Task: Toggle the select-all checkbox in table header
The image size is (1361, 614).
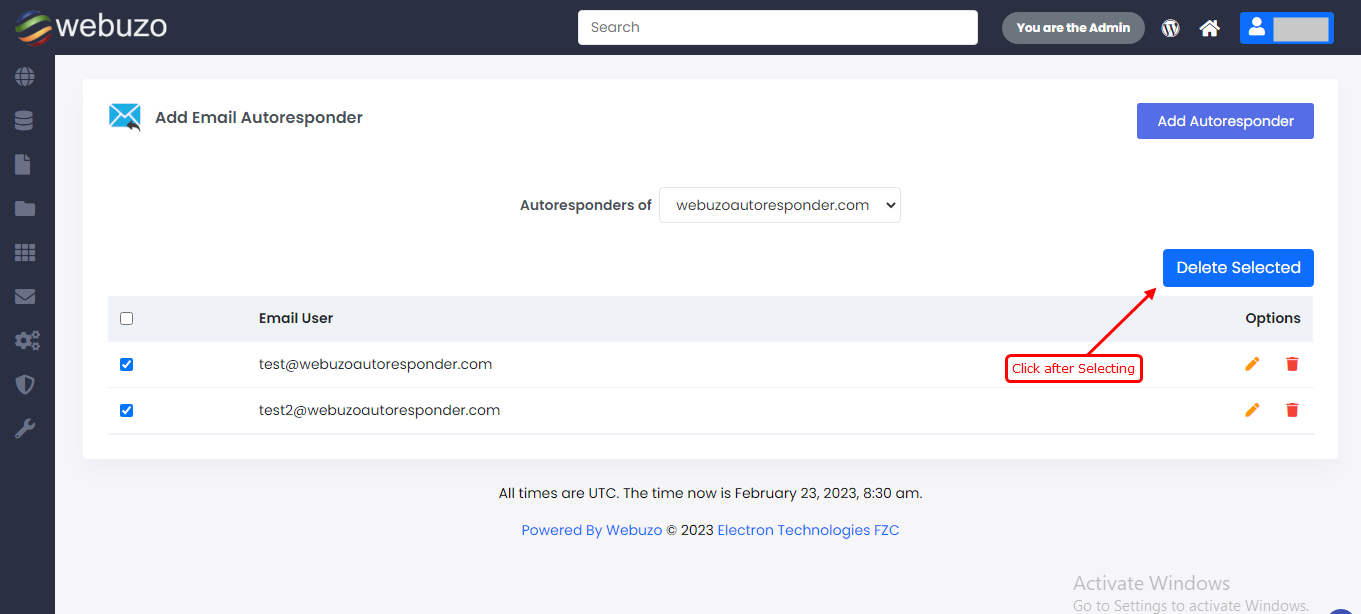Action: [126, 319]
